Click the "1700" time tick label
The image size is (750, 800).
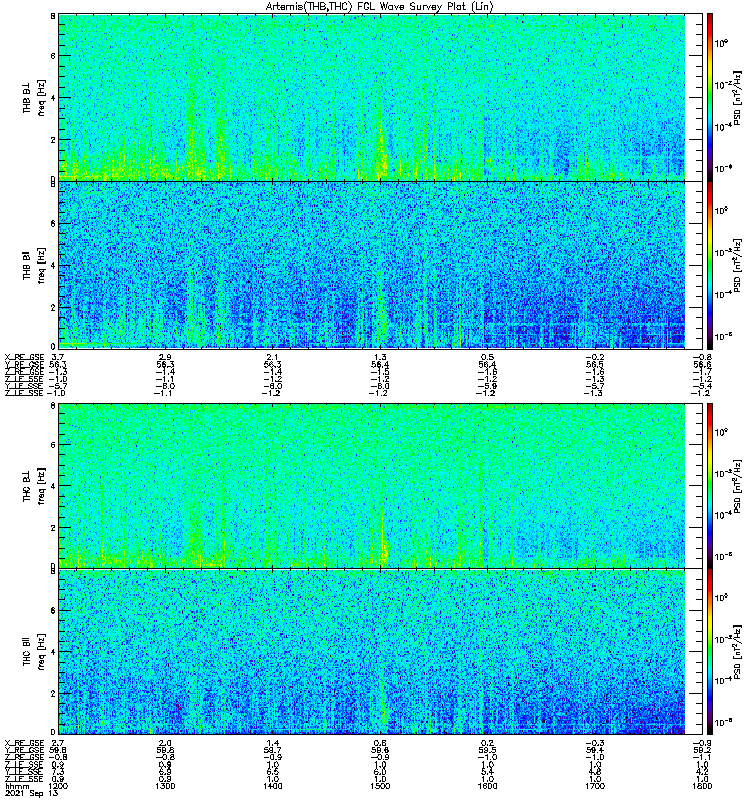595,786
